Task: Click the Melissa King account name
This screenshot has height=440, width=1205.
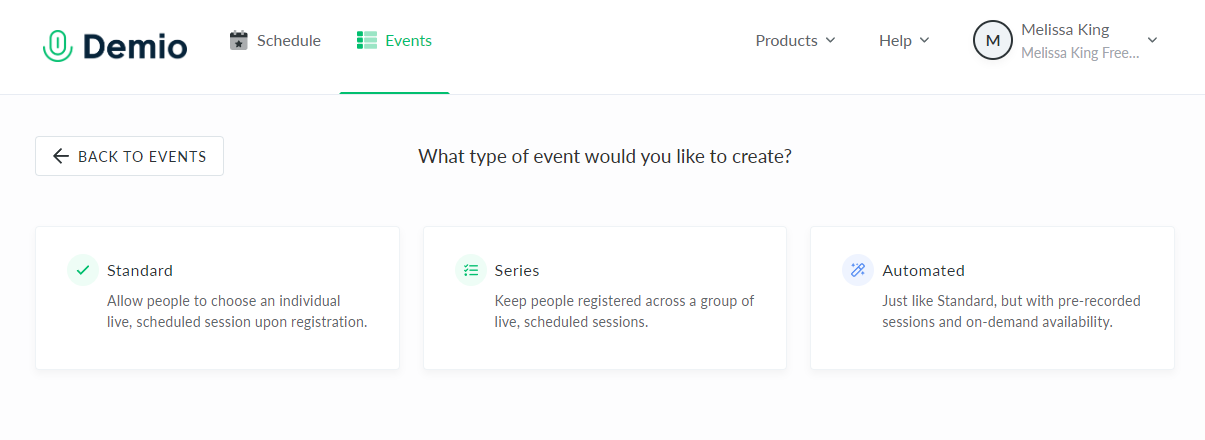Action: (x=1064, y=30)
